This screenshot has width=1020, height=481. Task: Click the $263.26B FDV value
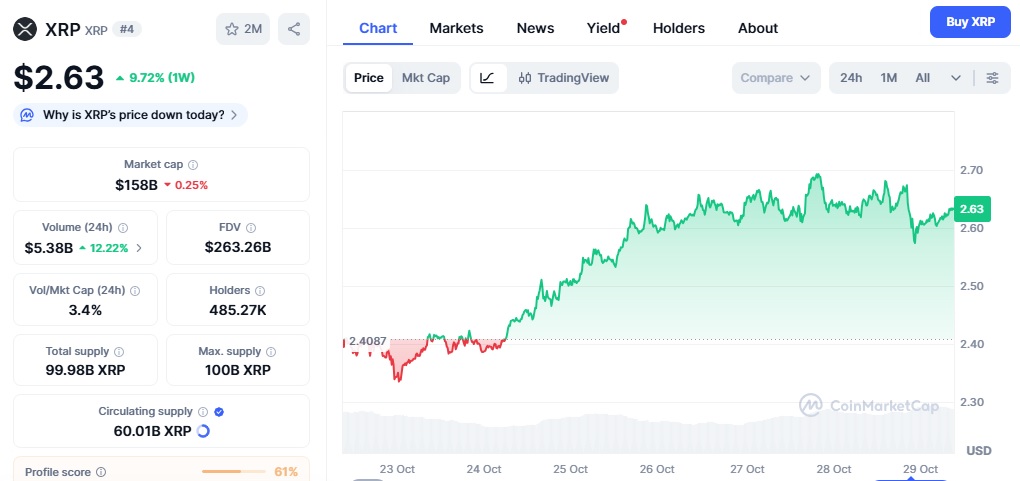(x=238, y=247)
